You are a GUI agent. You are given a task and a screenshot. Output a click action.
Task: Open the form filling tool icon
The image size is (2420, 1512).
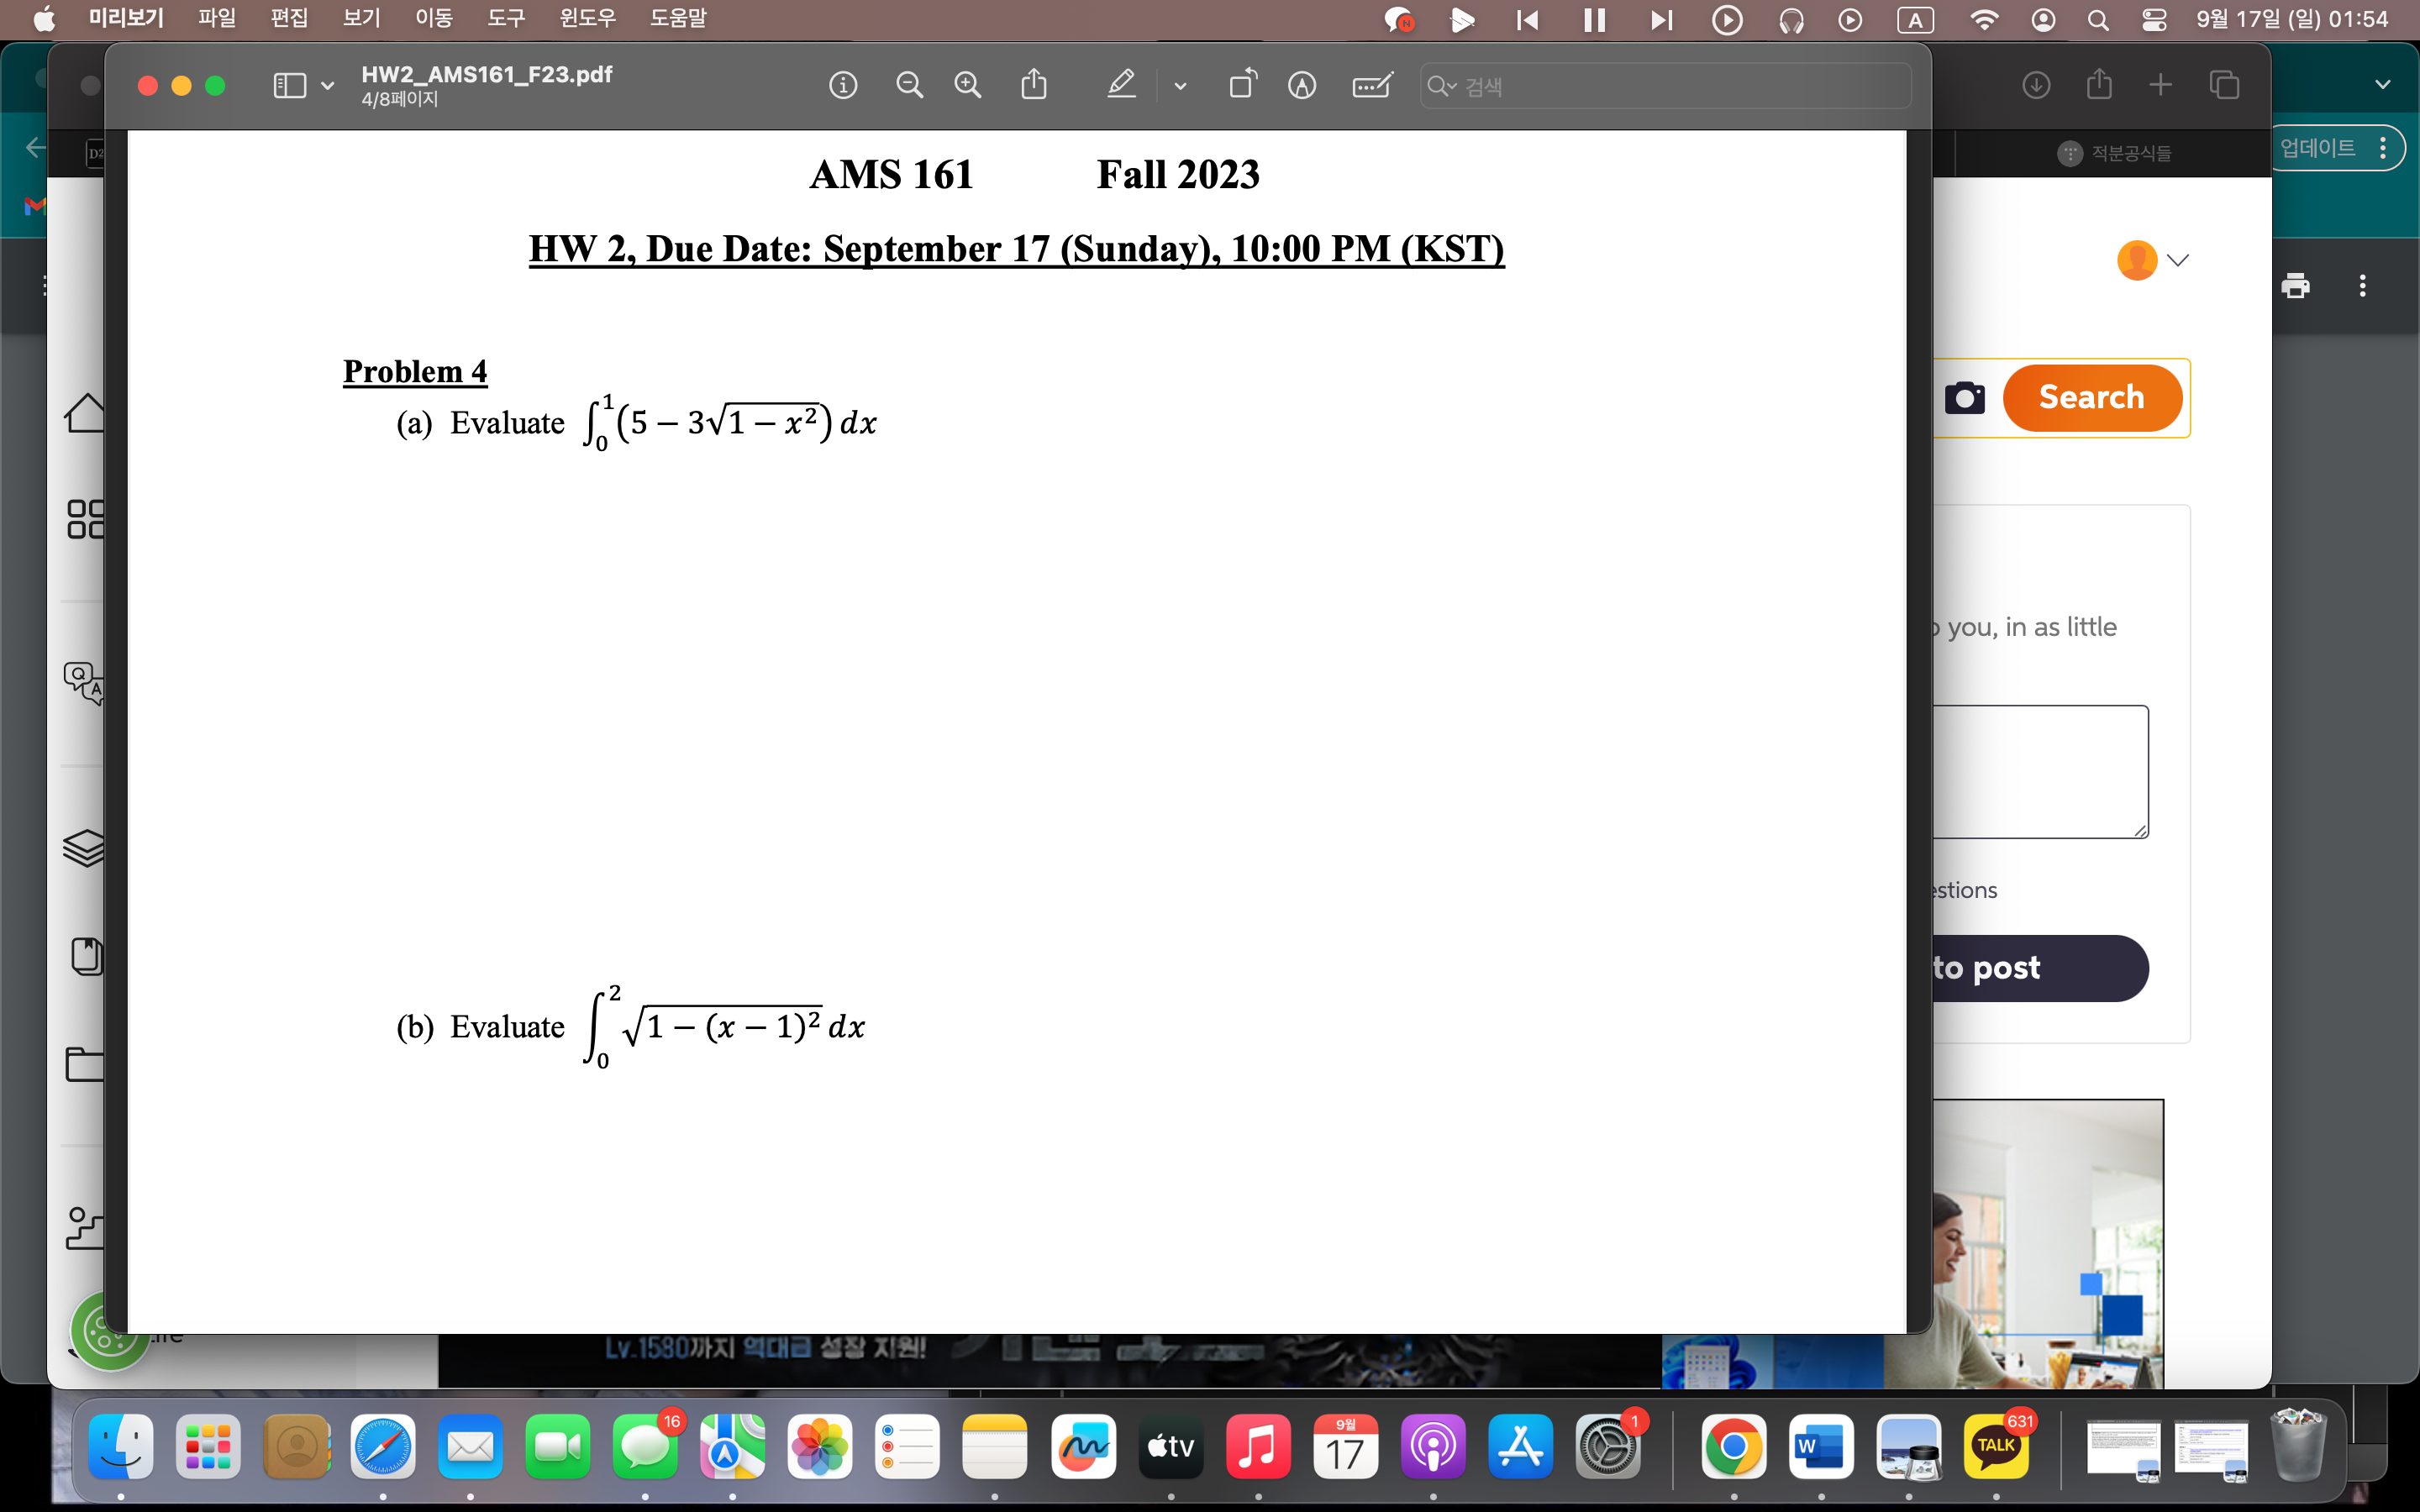[1372, 86]
